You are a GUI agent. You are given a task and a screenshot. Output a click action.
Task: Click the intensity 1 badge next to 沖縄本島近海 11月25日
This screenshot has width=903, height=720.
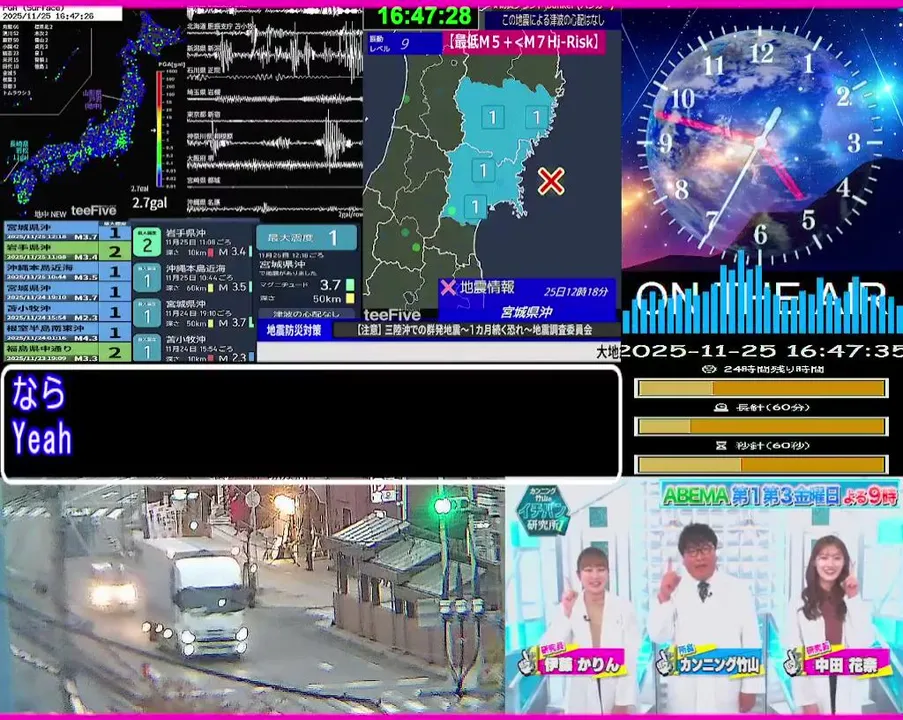point(147,280)
